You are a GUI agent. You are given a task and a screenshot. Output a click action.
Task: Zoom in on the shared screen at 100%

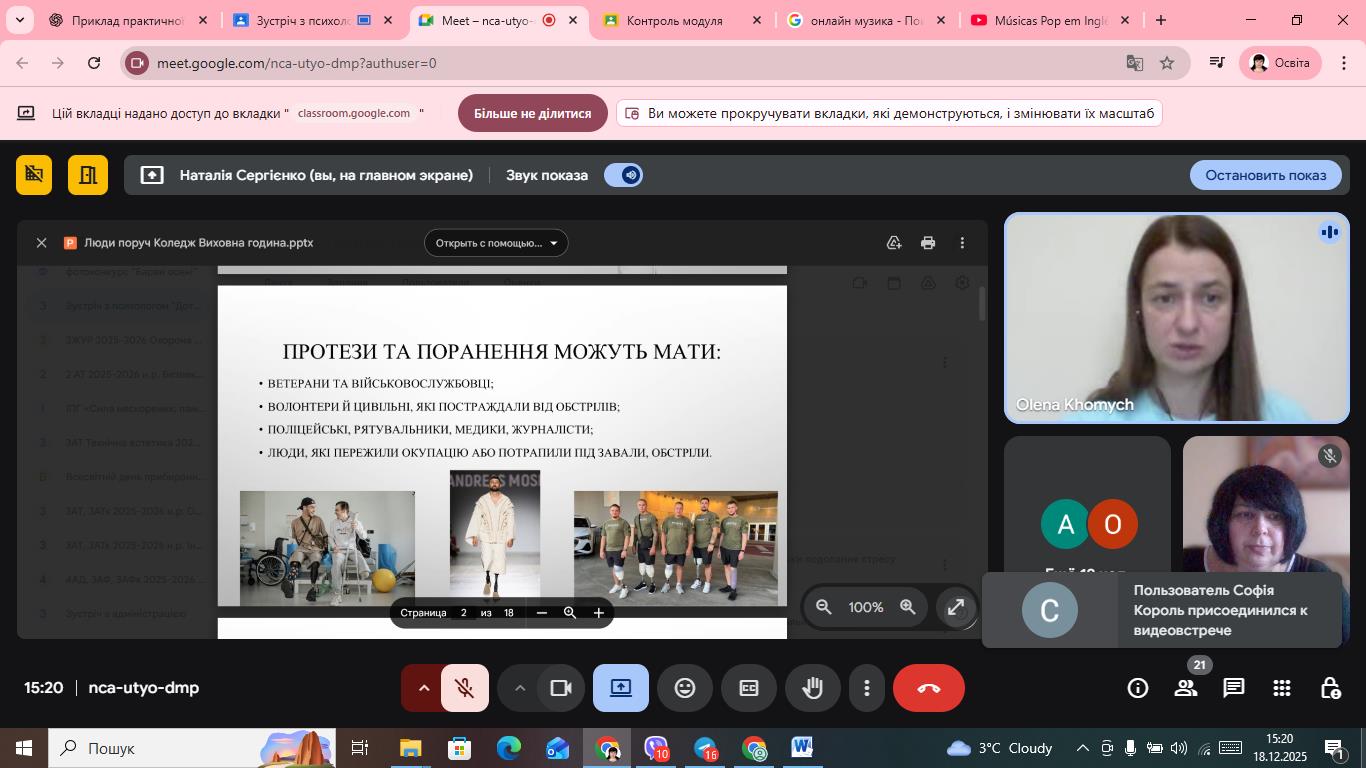point(908,607)
